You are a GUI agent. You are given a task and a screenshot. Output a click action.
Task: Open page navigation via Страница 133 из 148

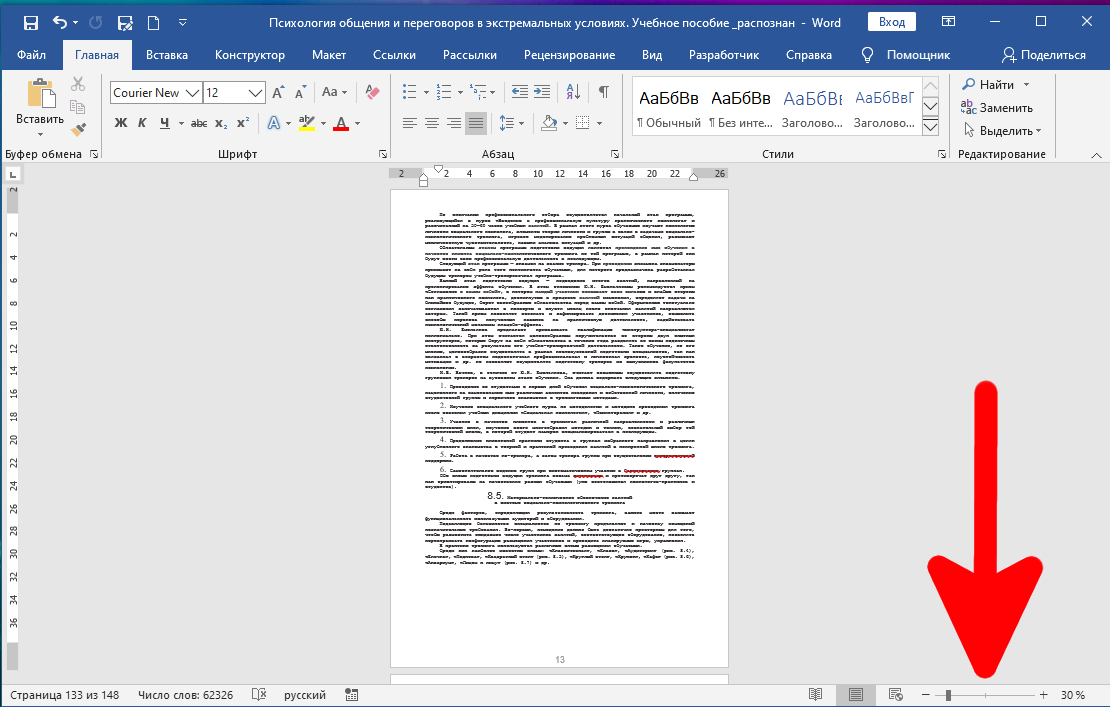pos(64,695)
